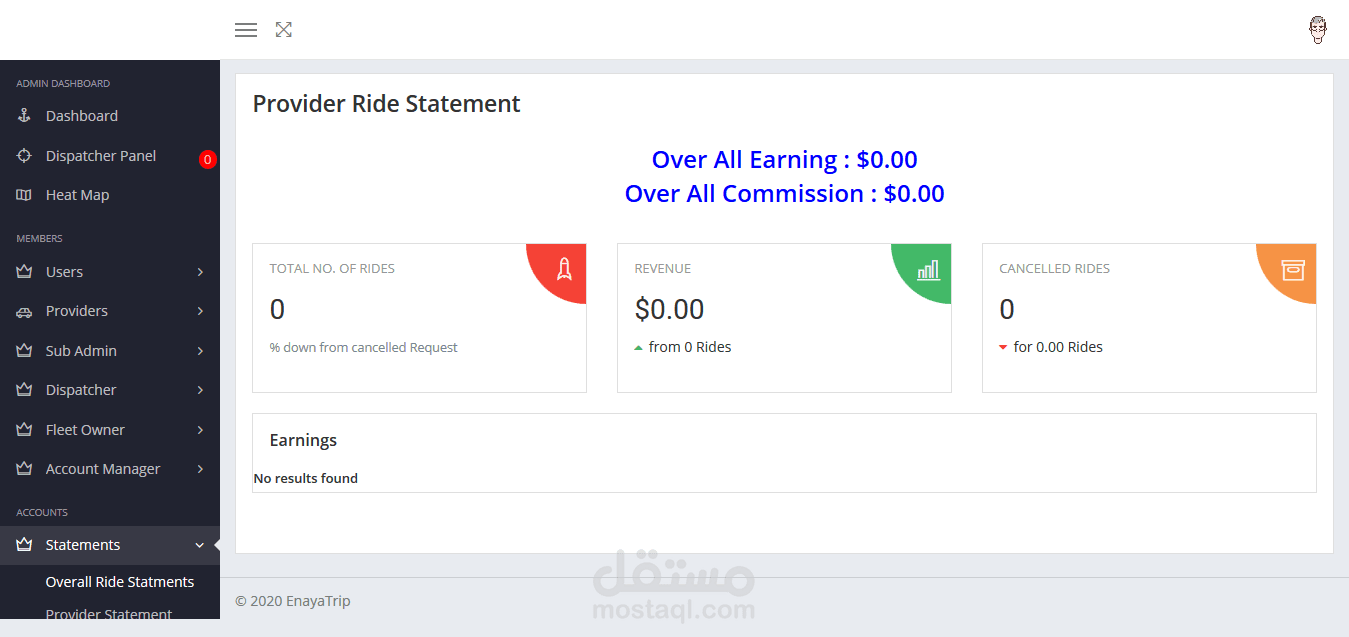This screenshot has width=1349, height=637.
Task: Click the Over All Earning $0.00 text
Action: point(785,160)
